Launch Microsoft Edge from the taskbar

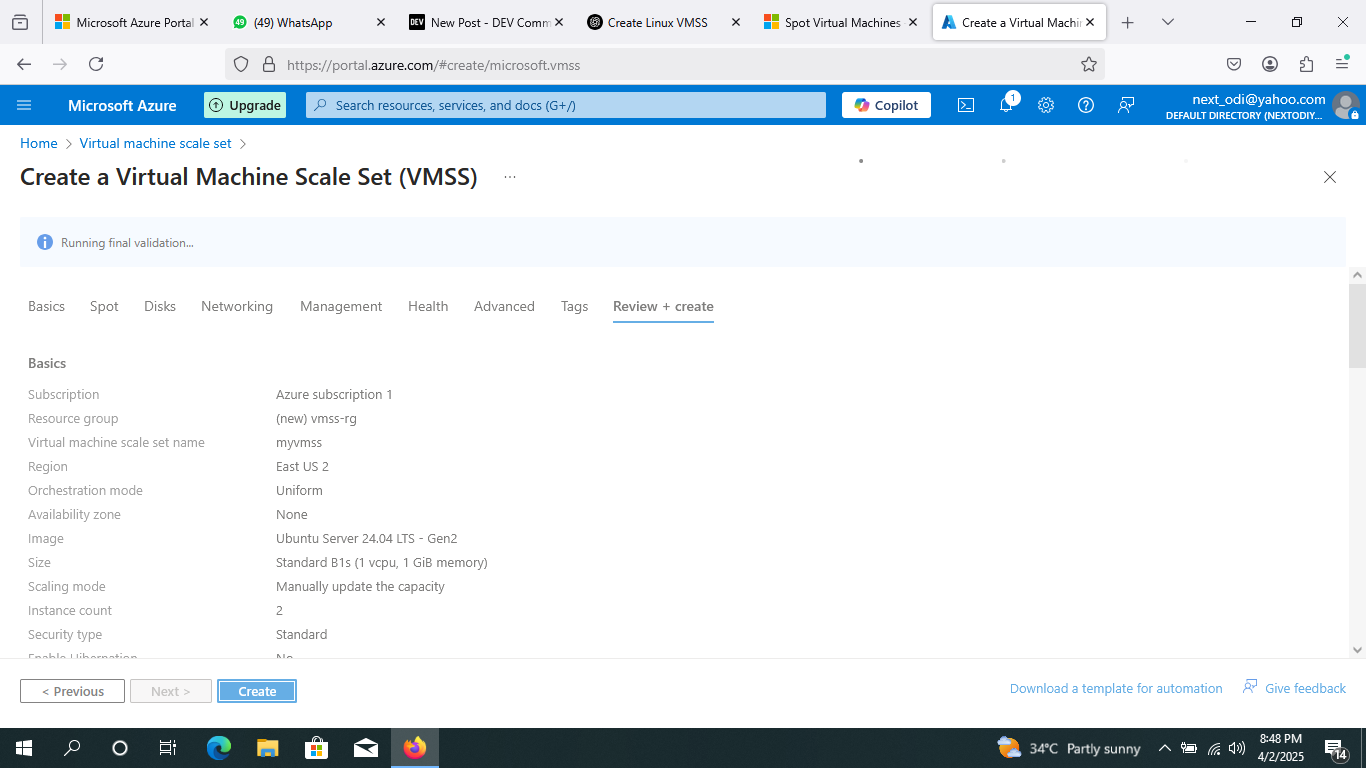(x=218, y=748)
